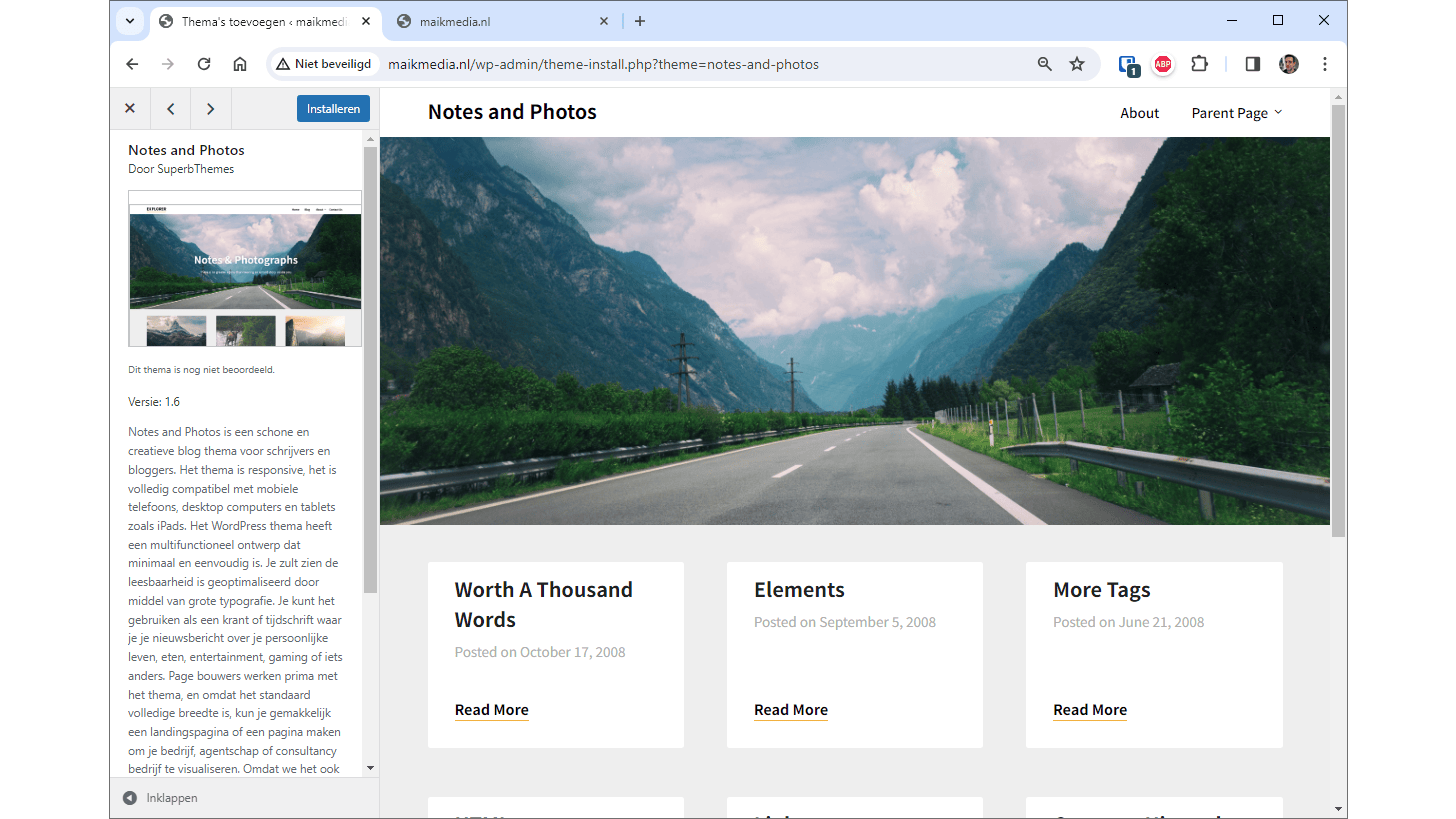Click the sidebar scrollbar up arrow
Image resolution: width=1456 pixels, height=819 pixels.
click(x=370, y=138)
